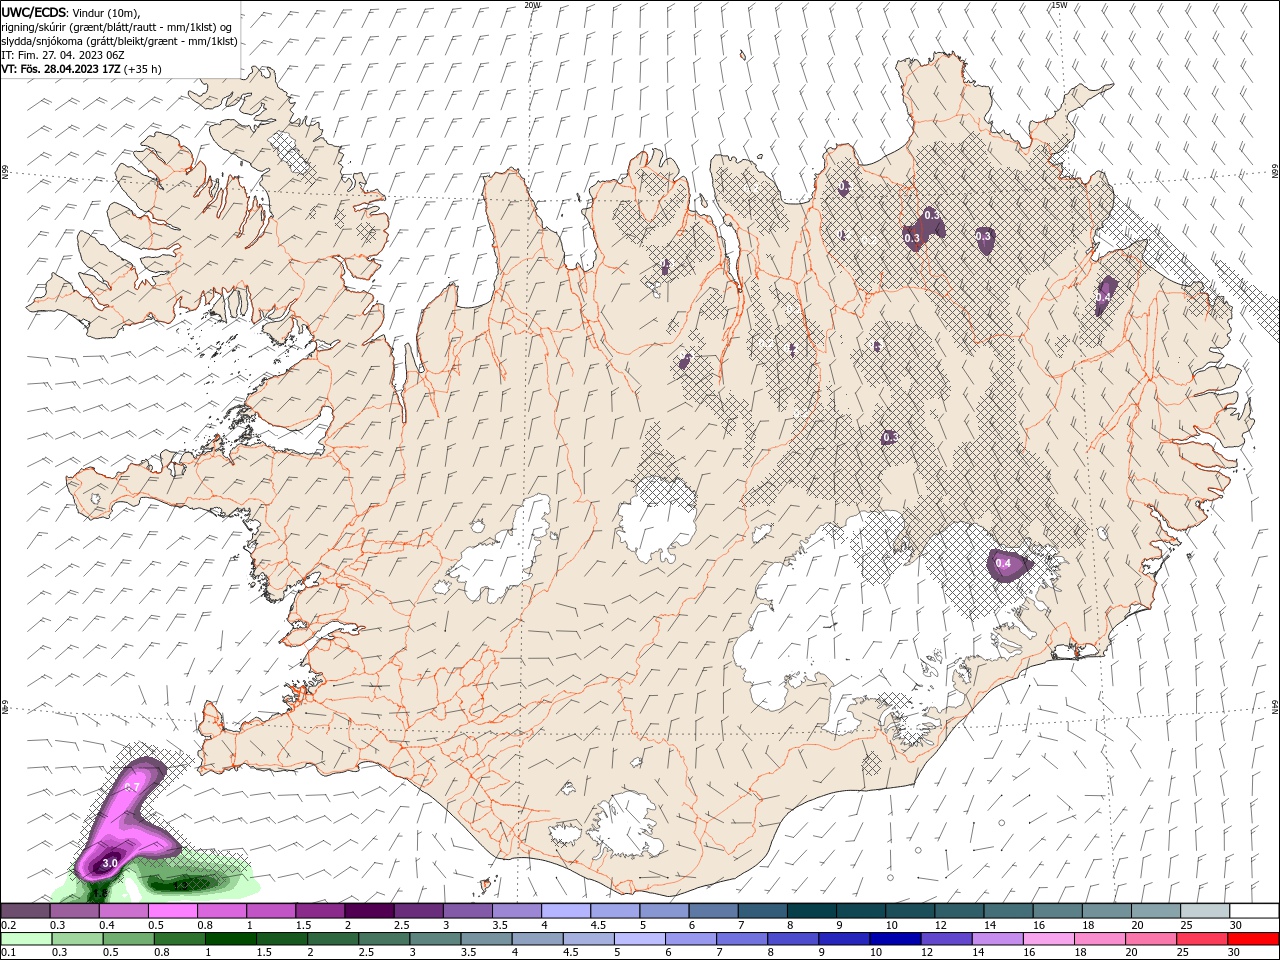Pick the 0.3–0.5 swatch in lower rain scale

75,939
